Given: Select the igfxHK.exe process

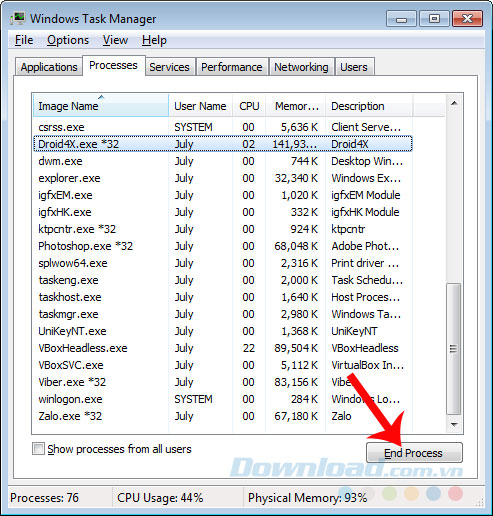Looking at the screenshot, I should click(x=223, y=212).
